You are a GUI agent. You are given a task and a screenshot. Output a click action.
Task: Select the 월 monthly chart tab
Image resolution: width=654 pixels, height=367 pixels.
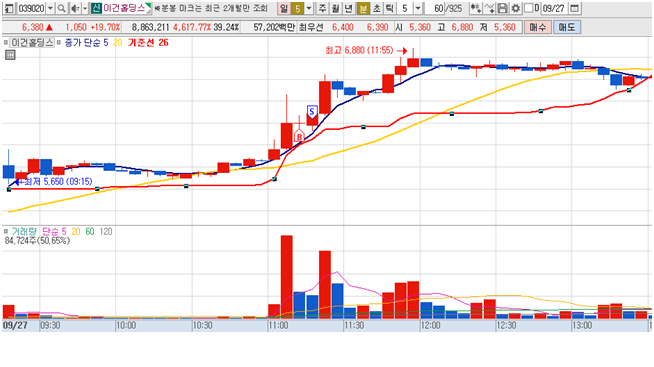click(336, 8)
